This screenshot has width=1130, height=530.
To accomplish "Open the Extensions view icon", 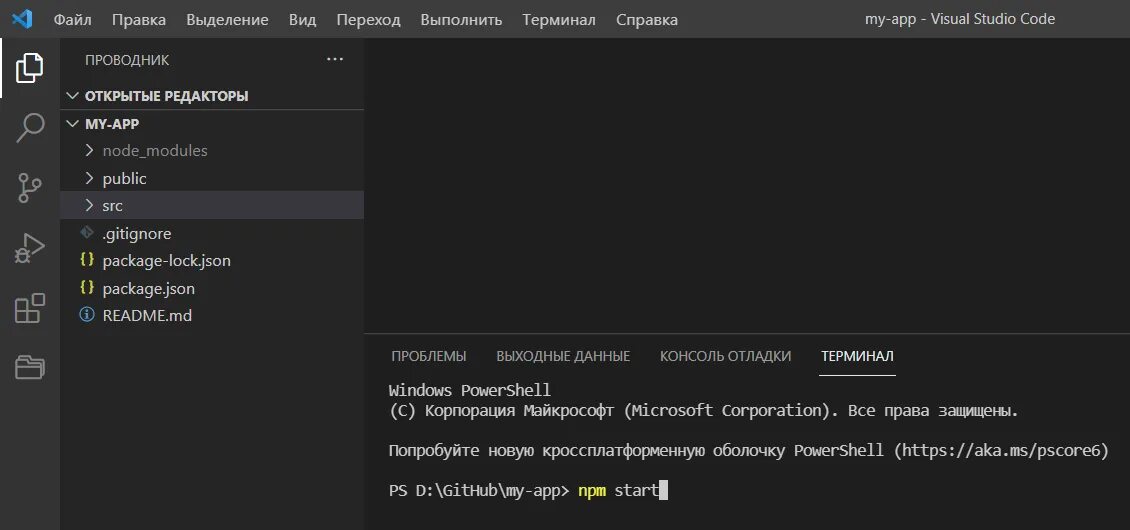I will 30,308.
